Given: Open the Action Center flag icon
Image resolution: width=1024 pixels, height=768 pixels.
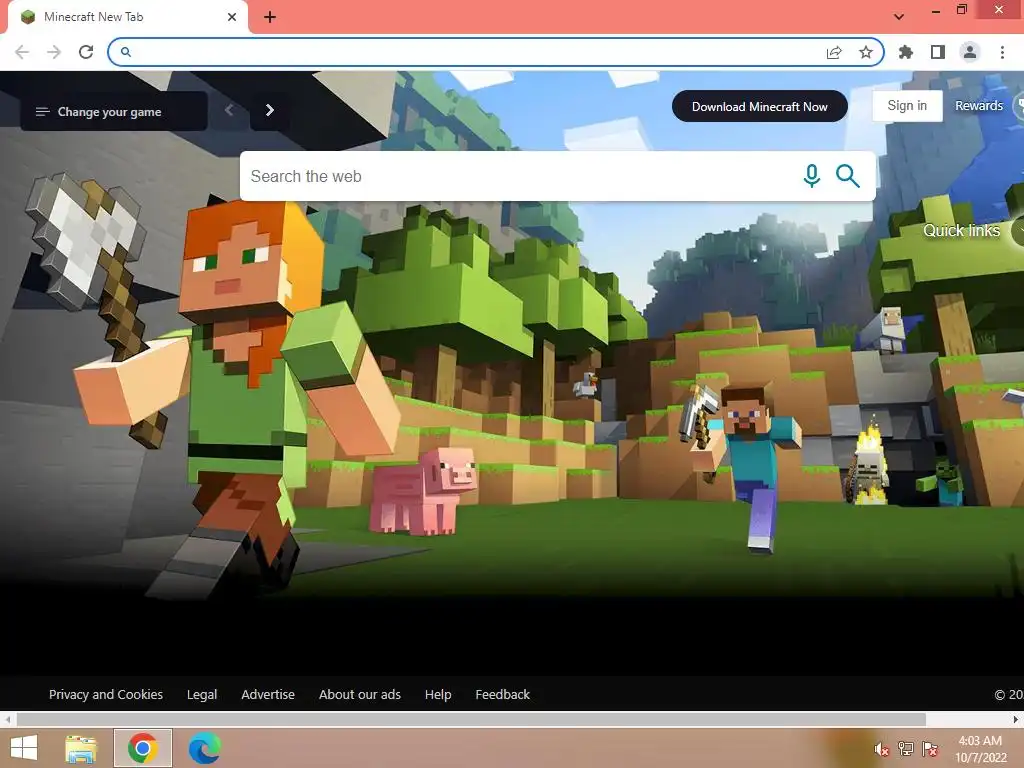Looking at the screenshot, I should [930, 749].
